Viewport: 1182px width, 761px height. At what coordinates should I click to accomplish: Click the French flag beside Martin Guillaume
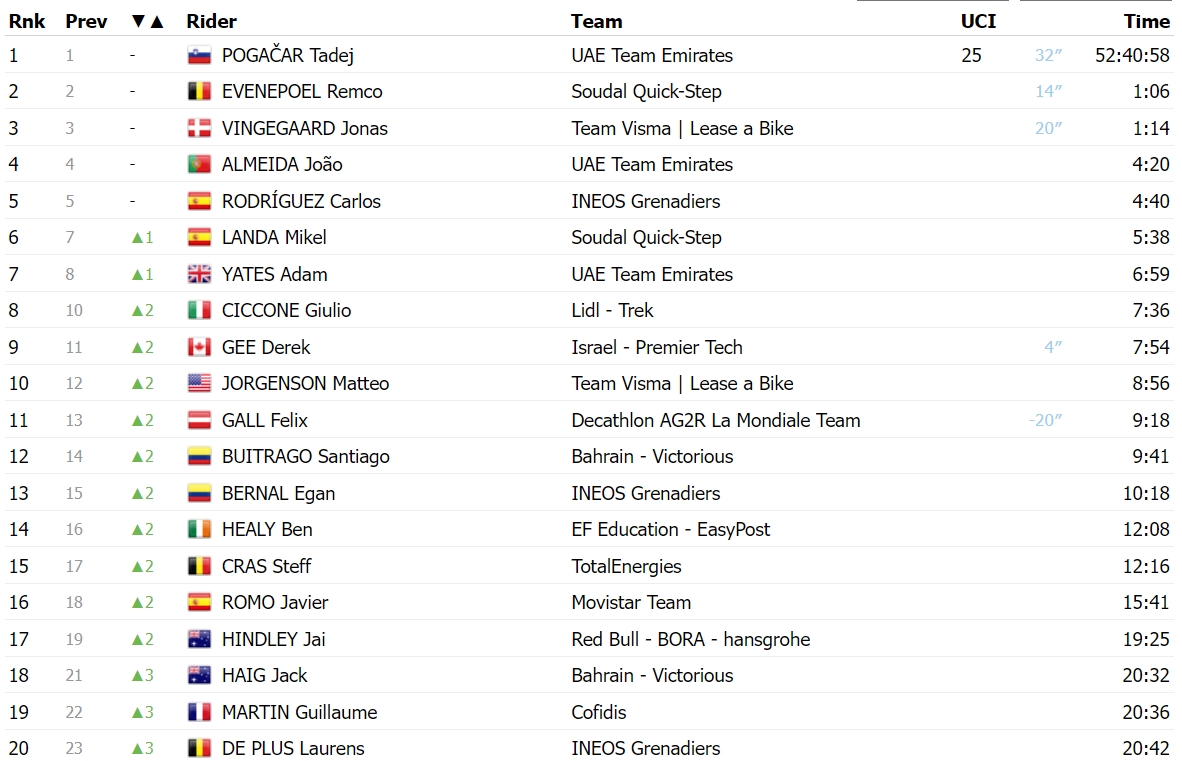pos(199,712)
